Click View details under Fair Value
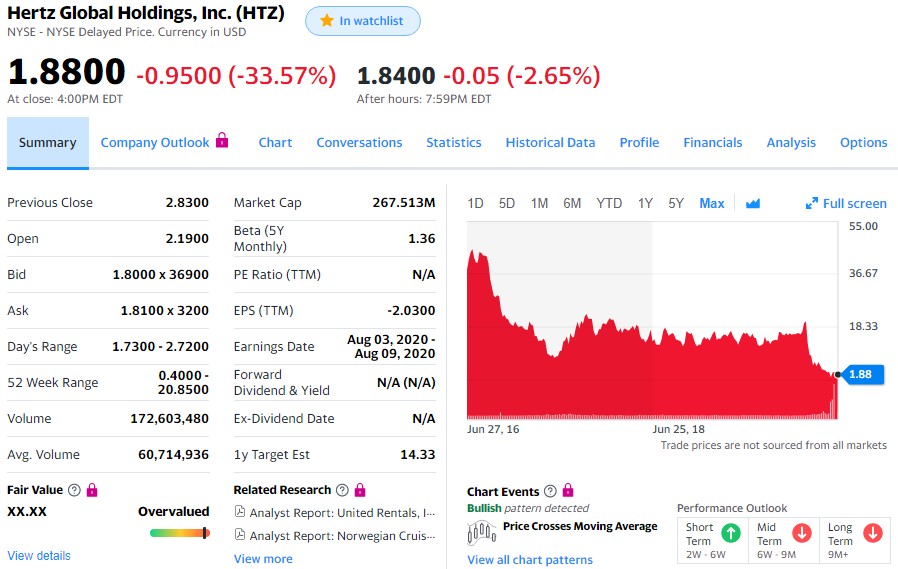 click(x=39, y=556)
